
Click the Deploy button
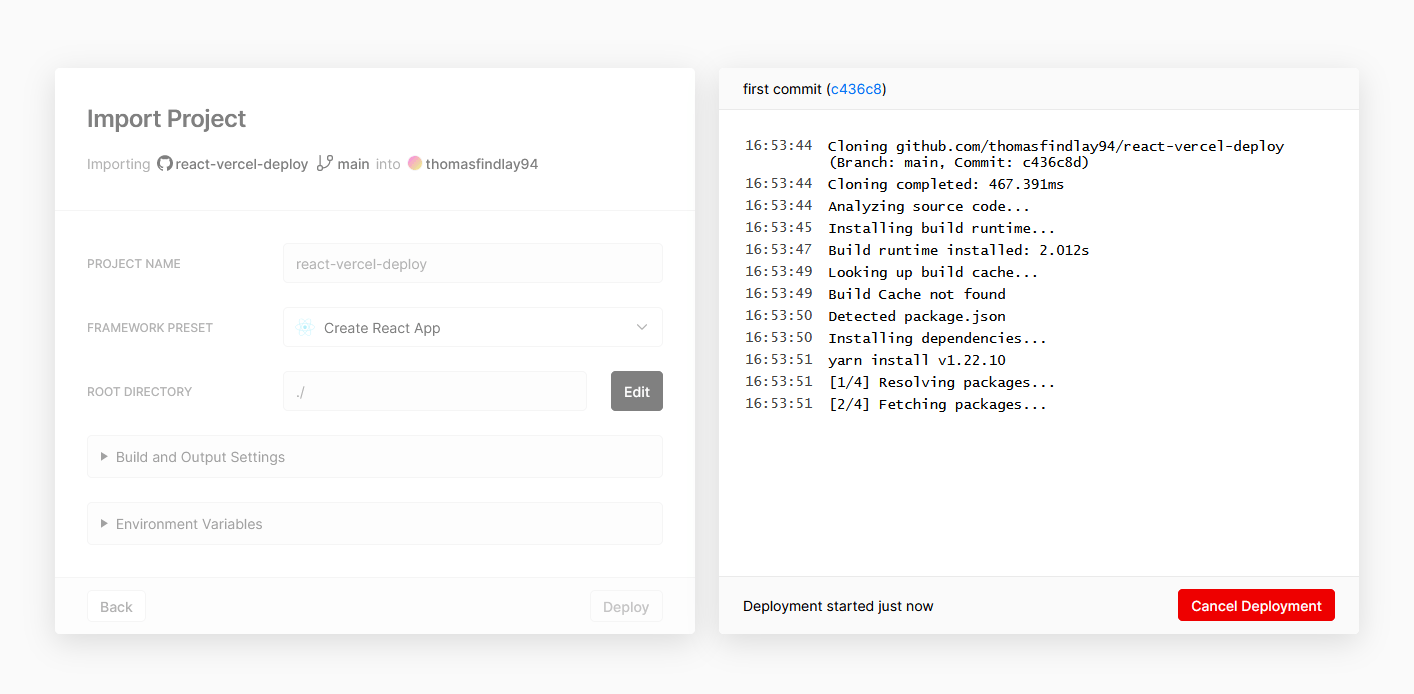click(x=626, y=606)
